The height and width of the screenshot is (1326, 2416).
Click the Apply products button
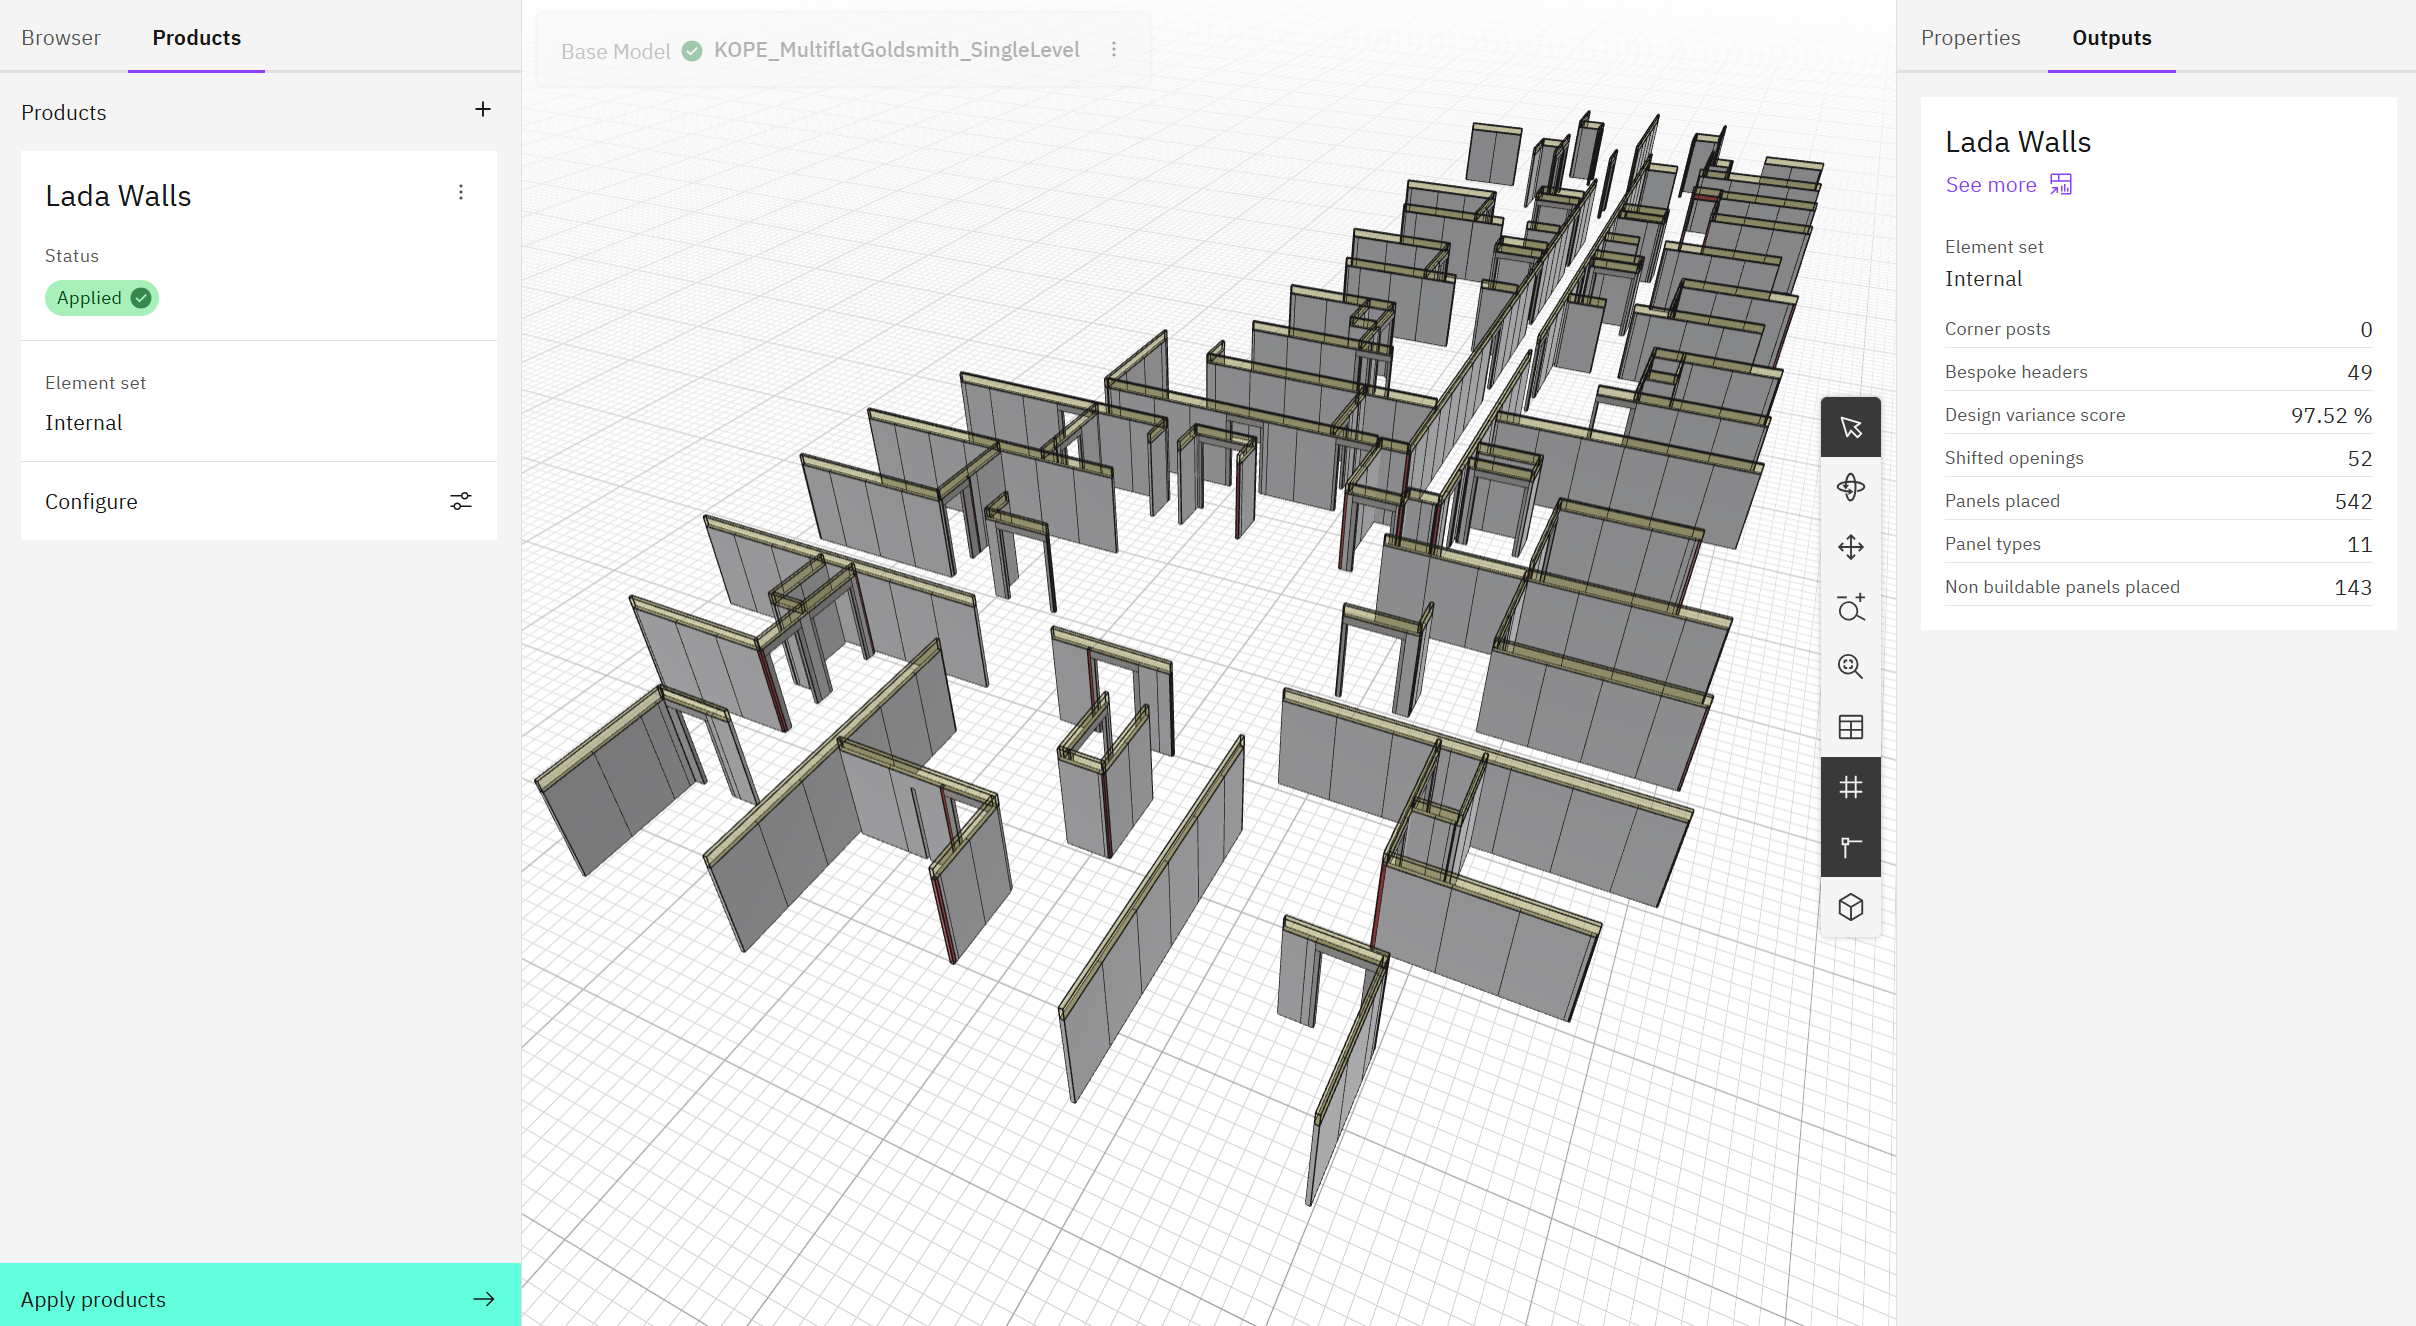[x=259, y=1298]
